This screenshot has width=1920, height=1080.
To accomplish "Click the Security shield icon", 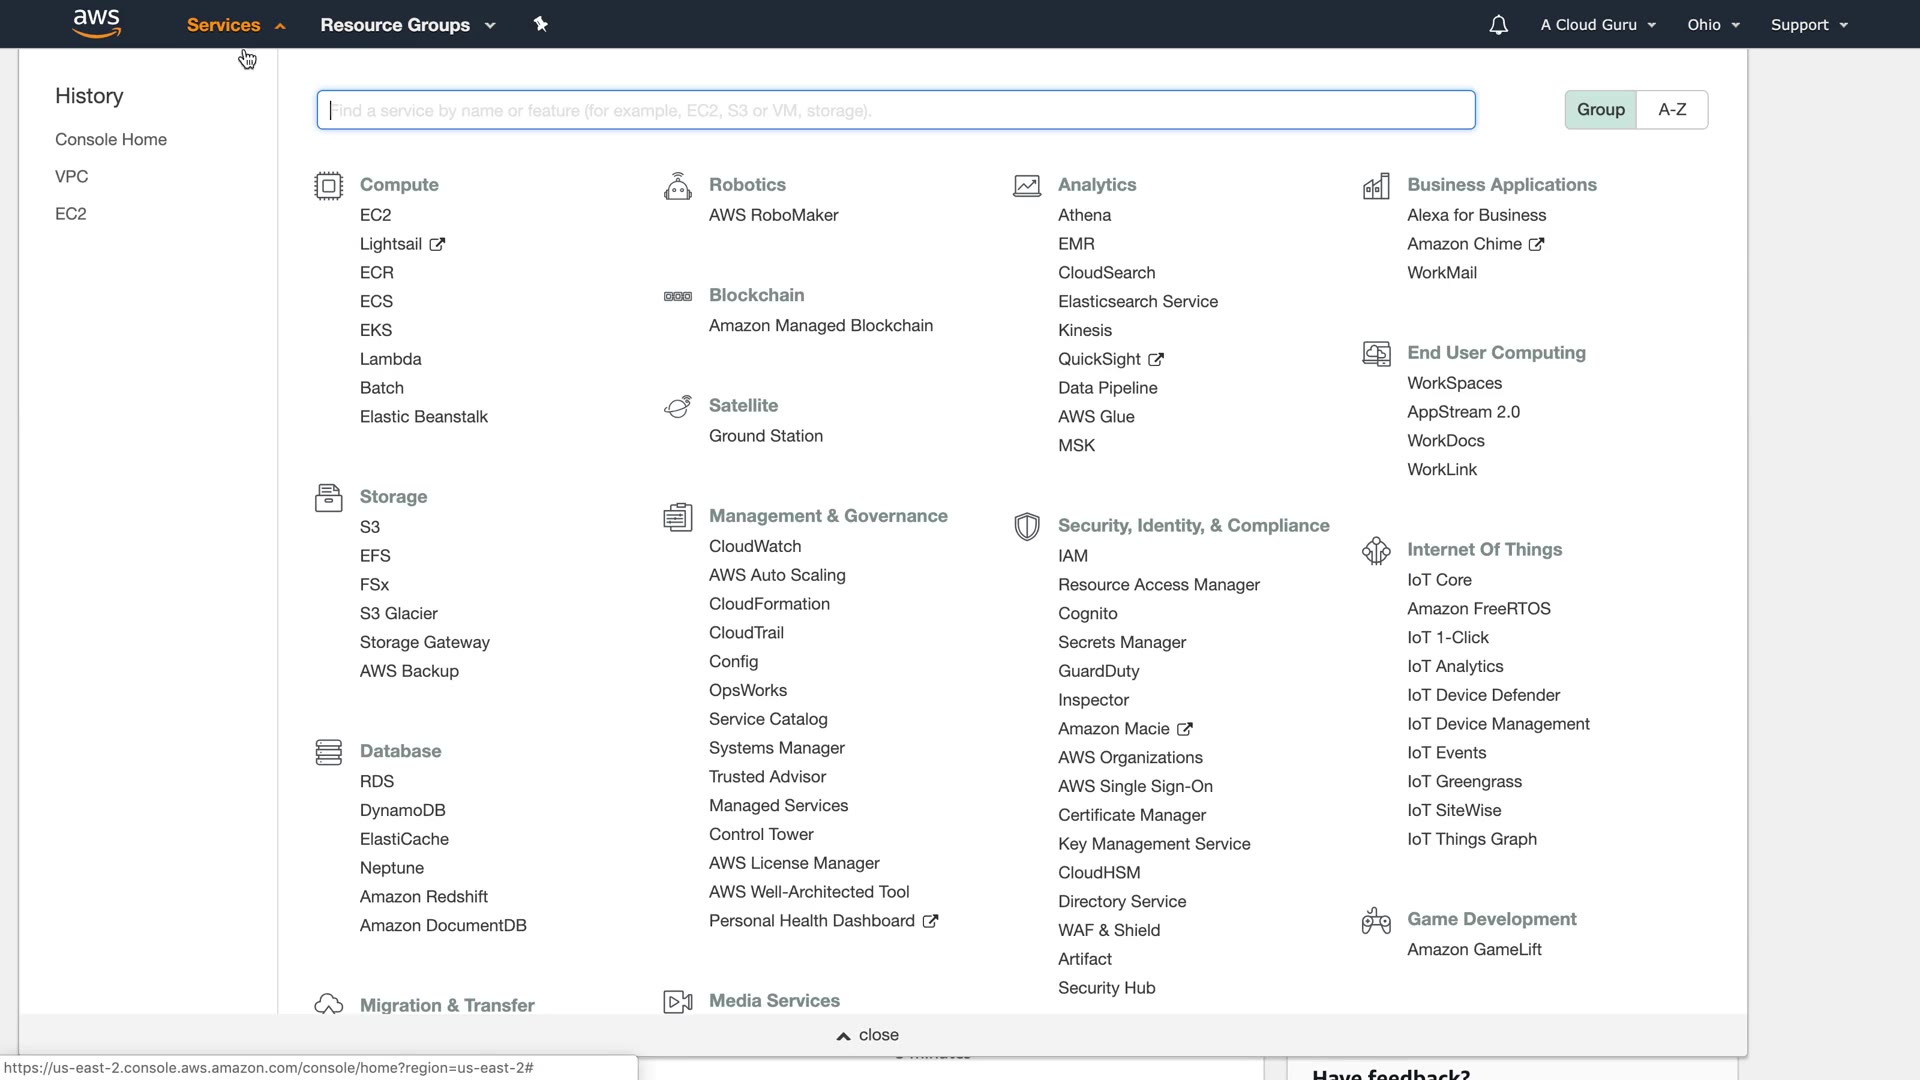I will tap(1026, 526).
